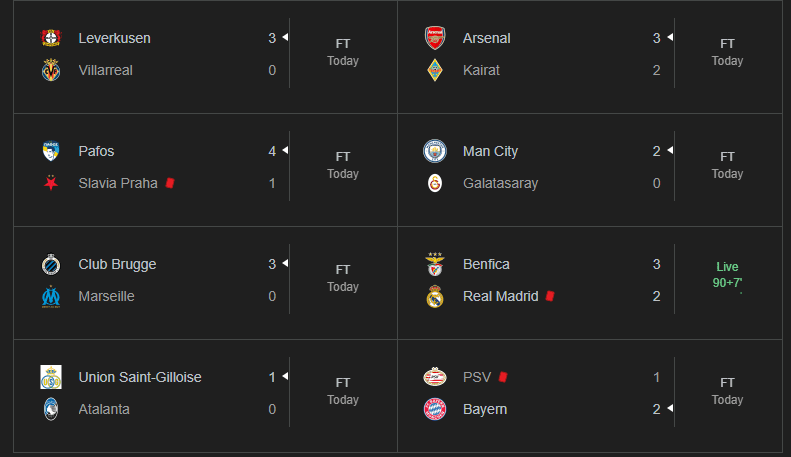Click the Slavia Praha red card icon
Viewport: 791px width, 457px height.
[x=171, y=183]
